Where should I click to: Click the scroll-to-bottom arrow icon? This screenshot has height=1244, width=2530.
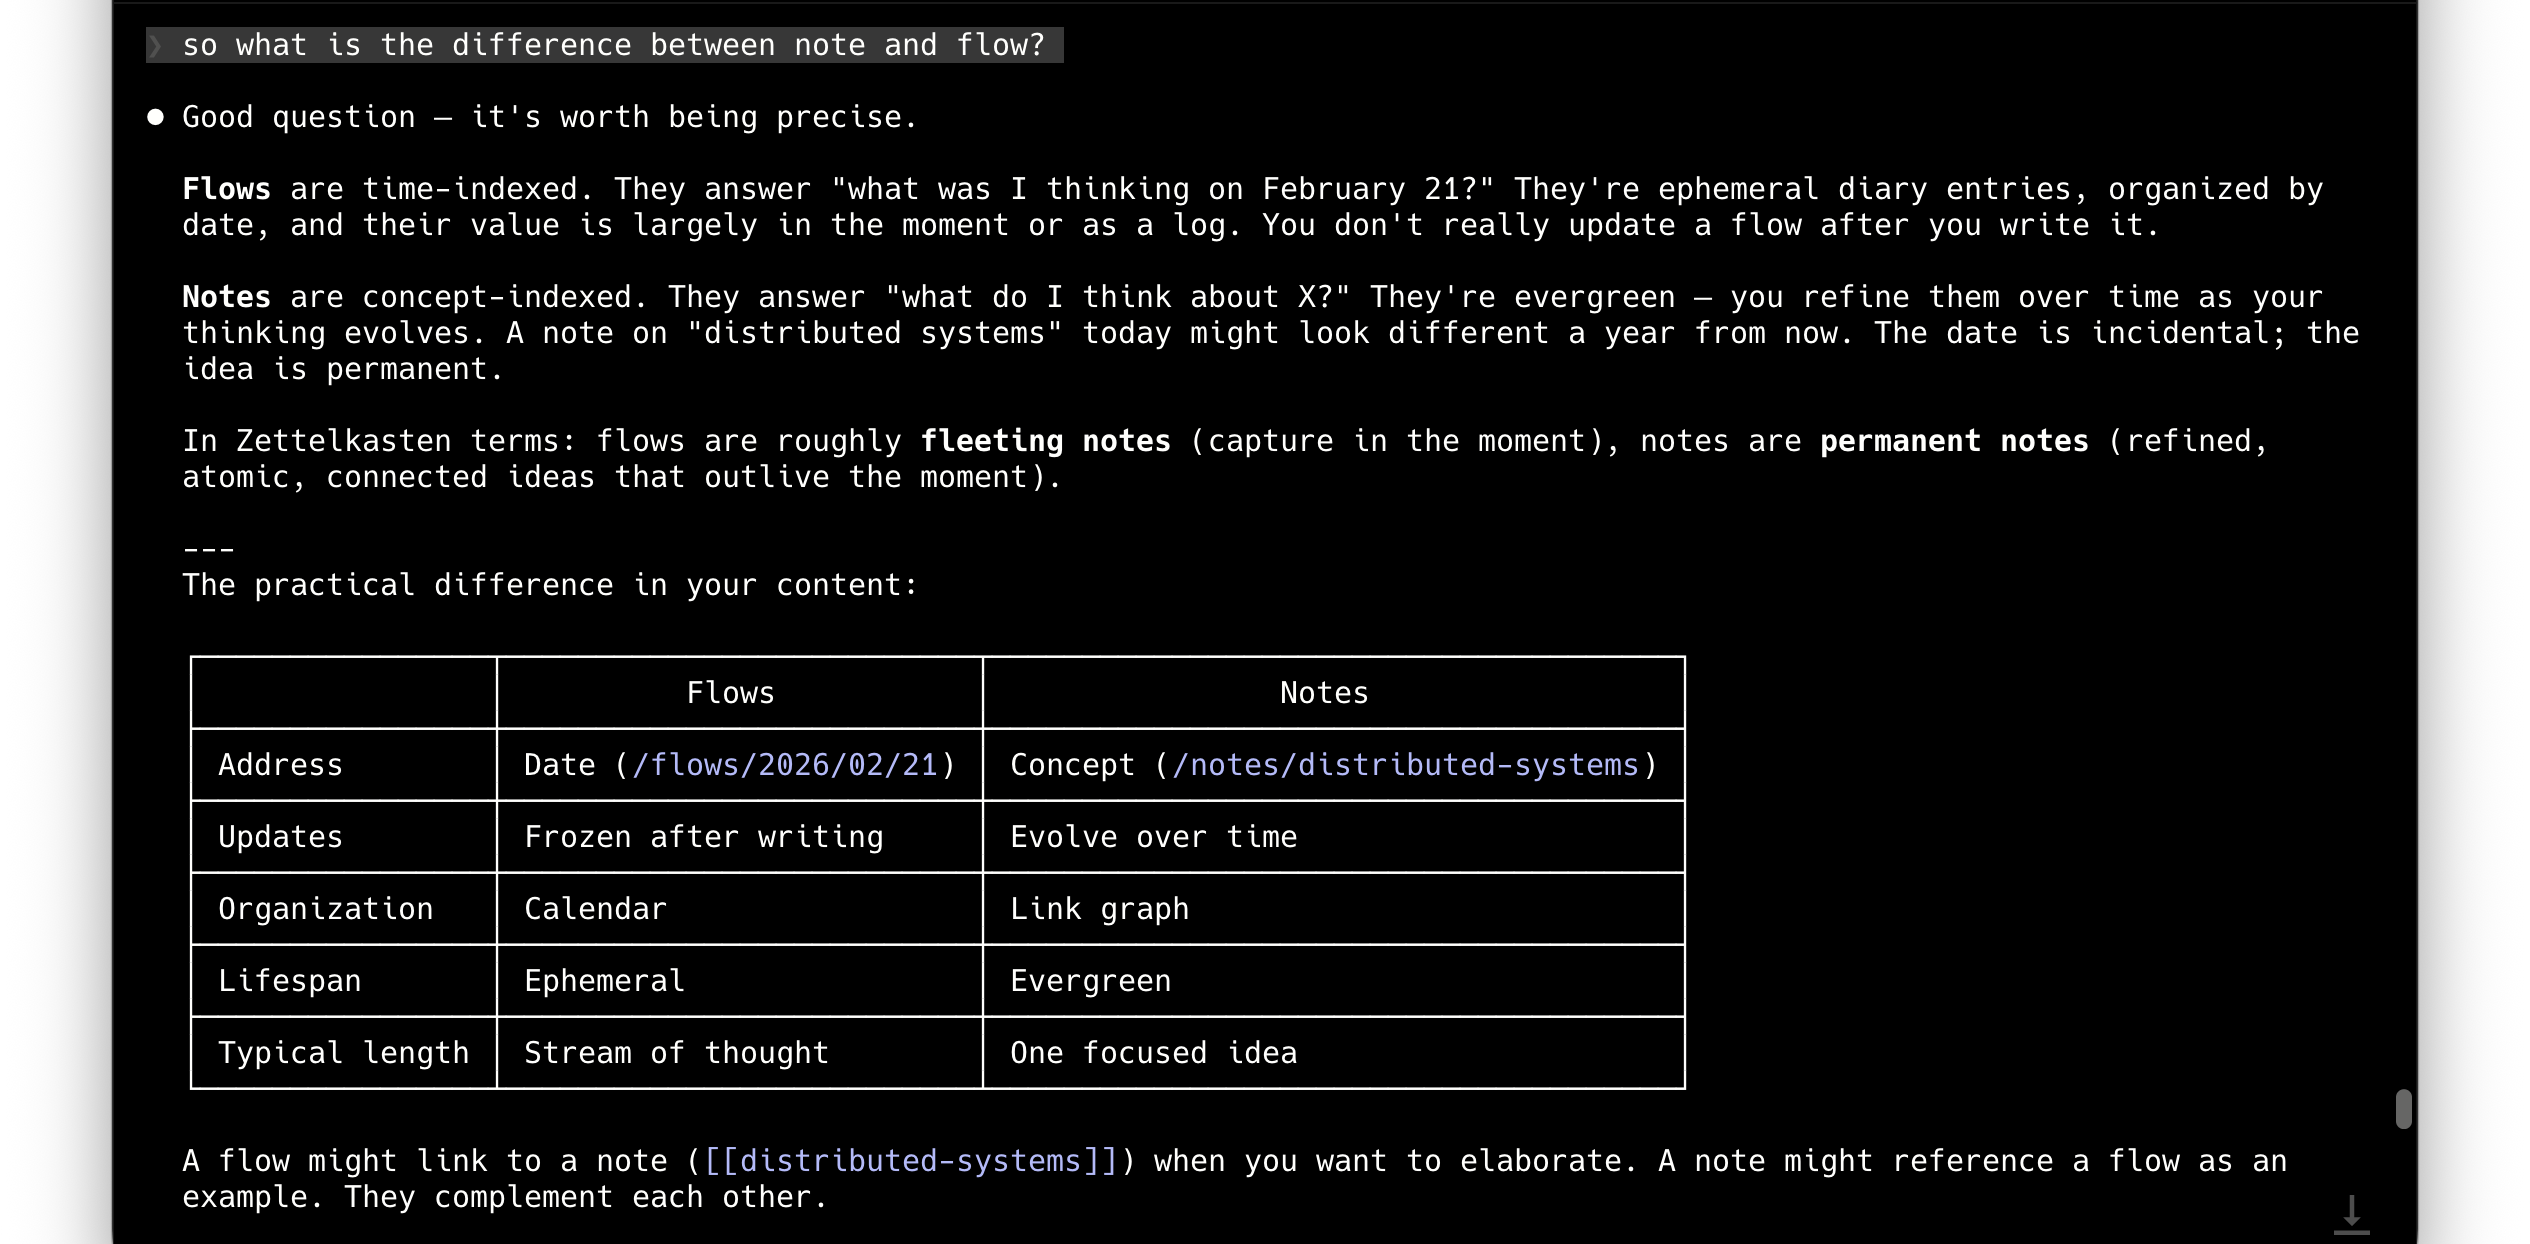(x=2351, y=1214)
